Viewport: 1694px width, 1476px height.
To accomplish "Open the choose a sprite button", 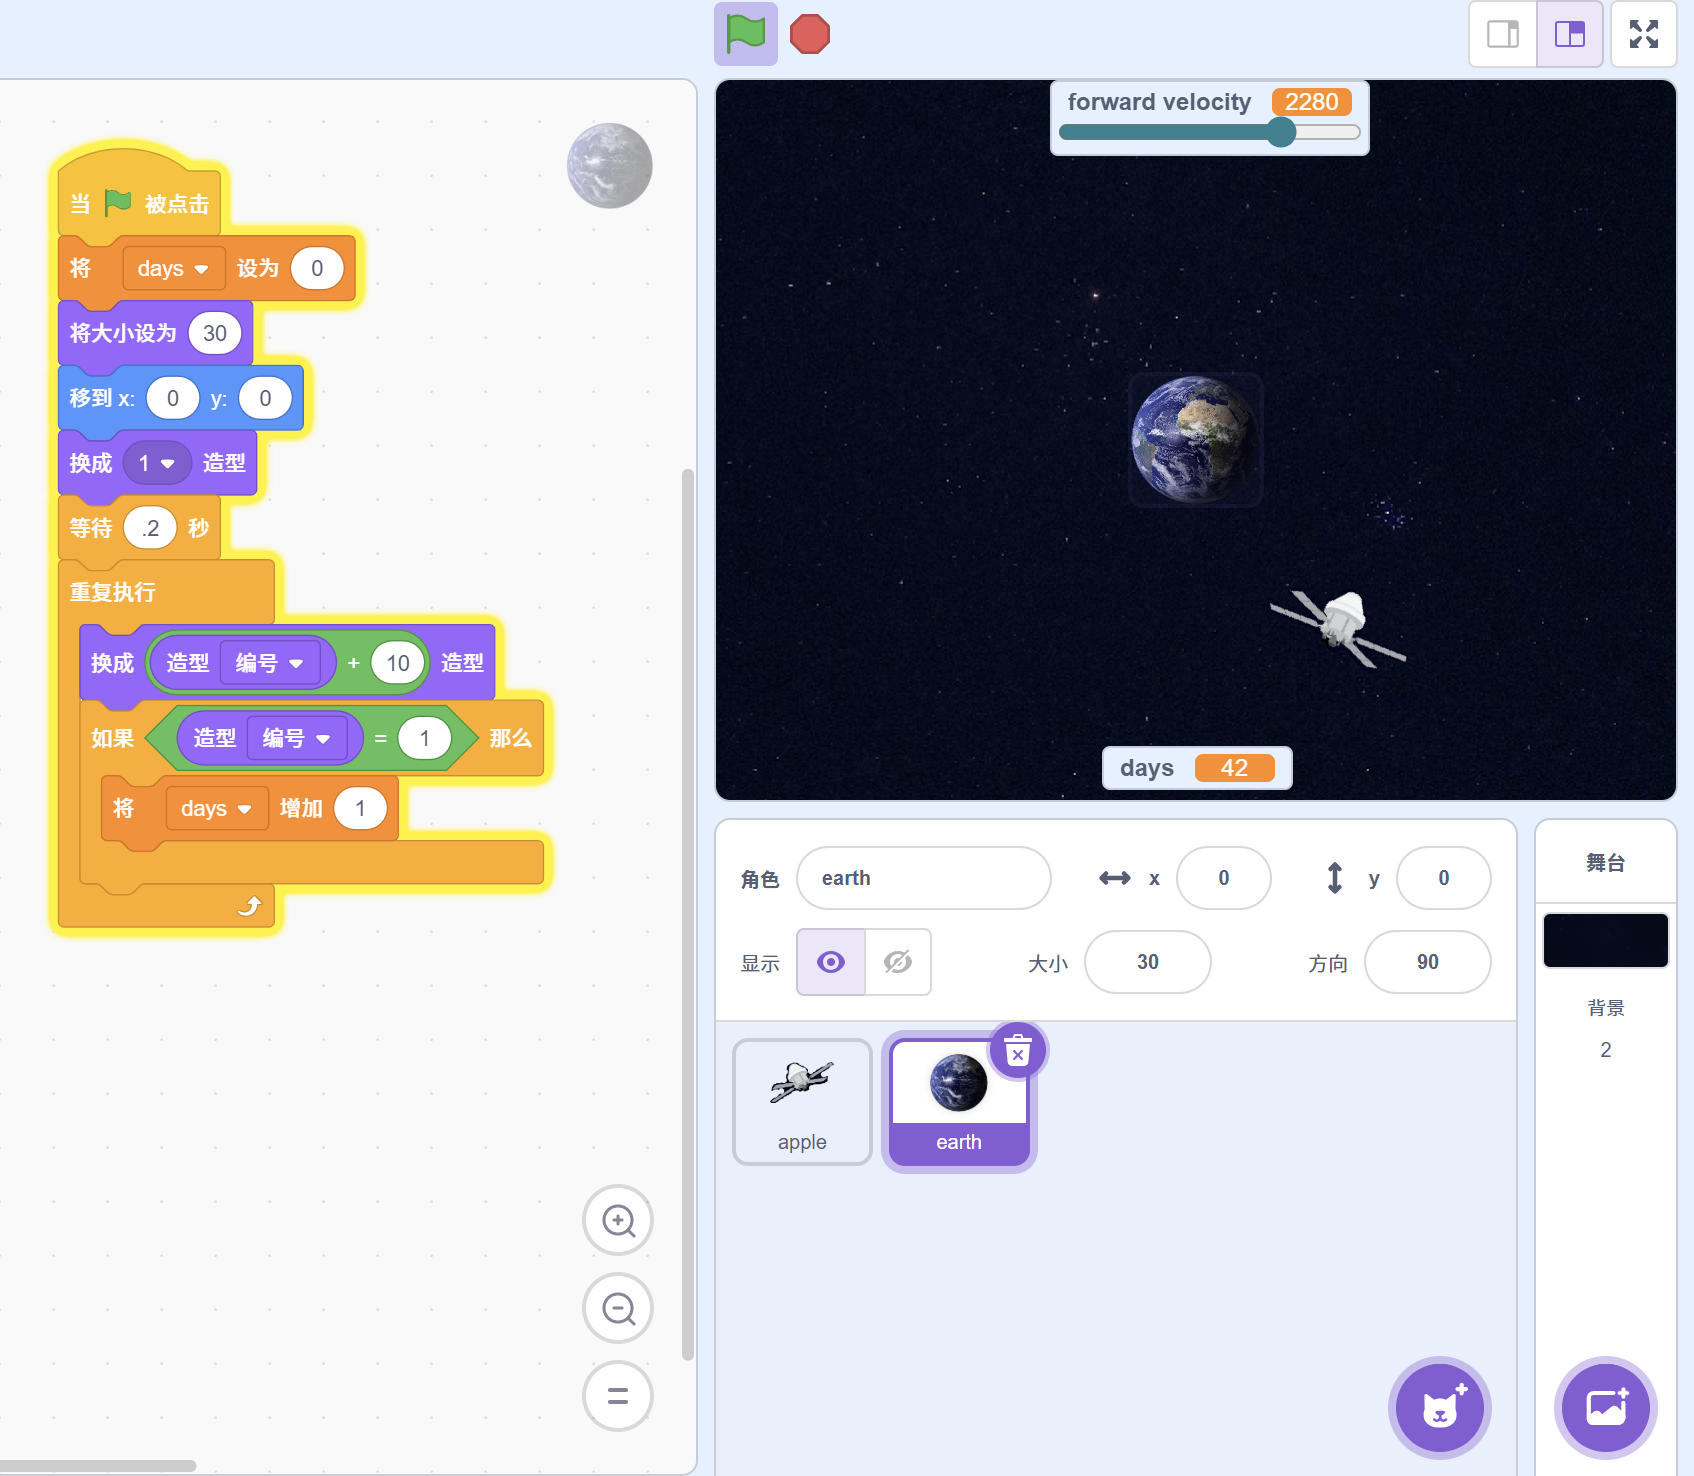I will tap(1439, 1408).
